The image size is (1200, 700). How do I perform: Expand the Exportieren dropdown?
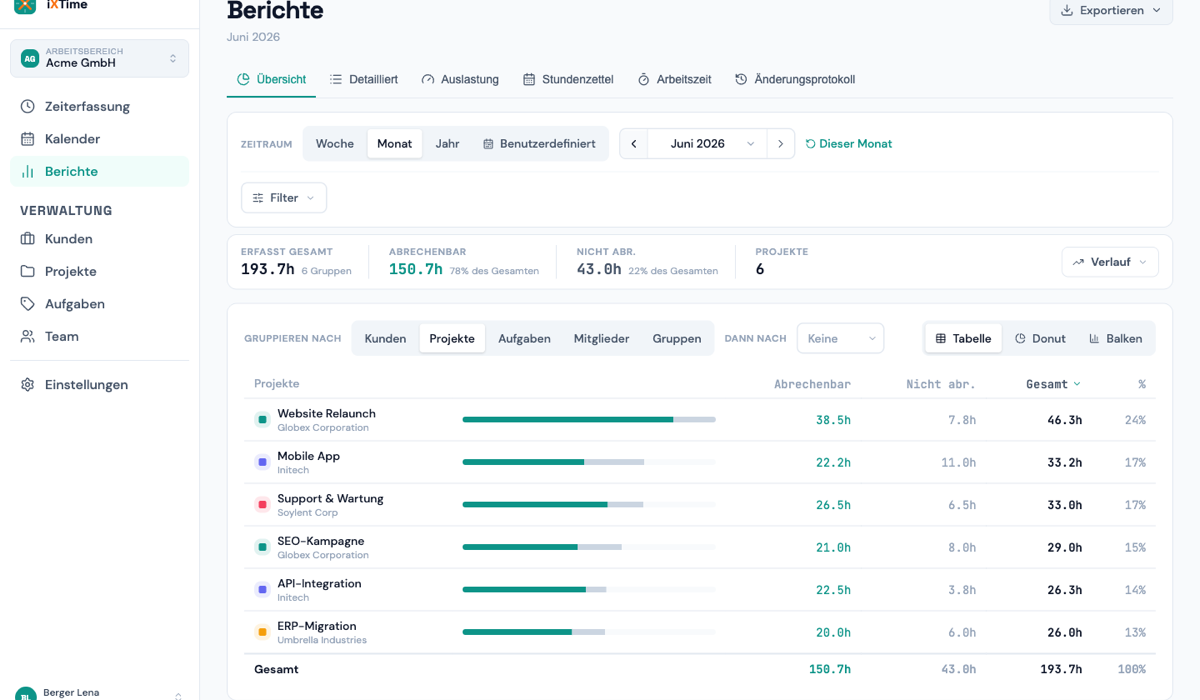[1111, 10]
